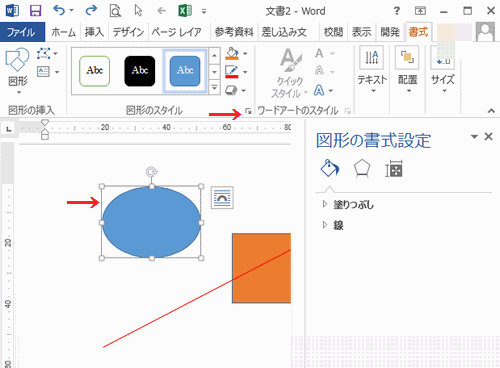The image size is (500, 368).
Task: Click the Shape Fill paint bucket icon
Action: click(x=232, y=53)
